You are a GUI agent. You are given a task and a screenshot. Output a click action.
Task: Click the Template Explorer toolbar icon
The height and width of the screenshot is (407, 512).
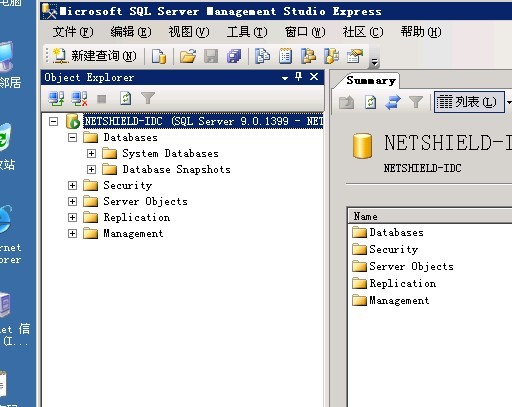click(331, 56)
